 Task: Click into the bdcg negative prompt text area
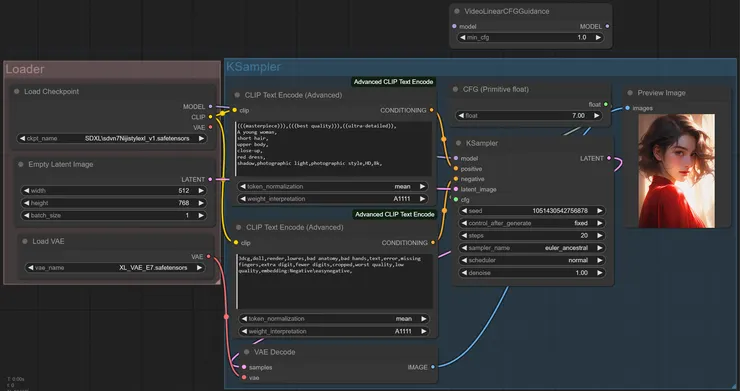335,281
